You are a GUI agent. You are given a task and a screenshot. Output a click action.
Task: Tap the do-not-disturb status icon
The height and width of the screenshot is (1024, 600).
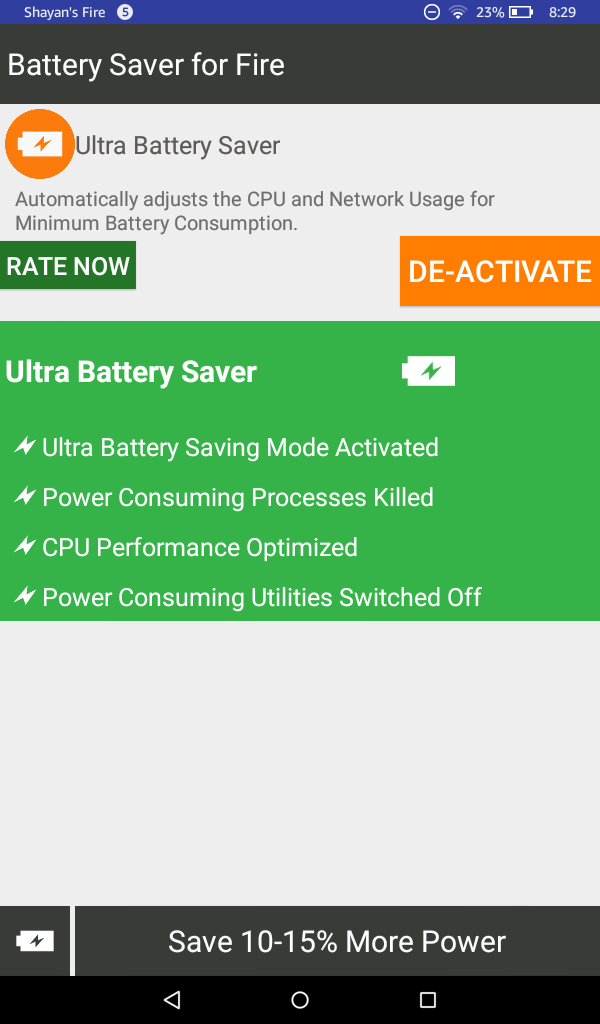(x=431, y=12)
